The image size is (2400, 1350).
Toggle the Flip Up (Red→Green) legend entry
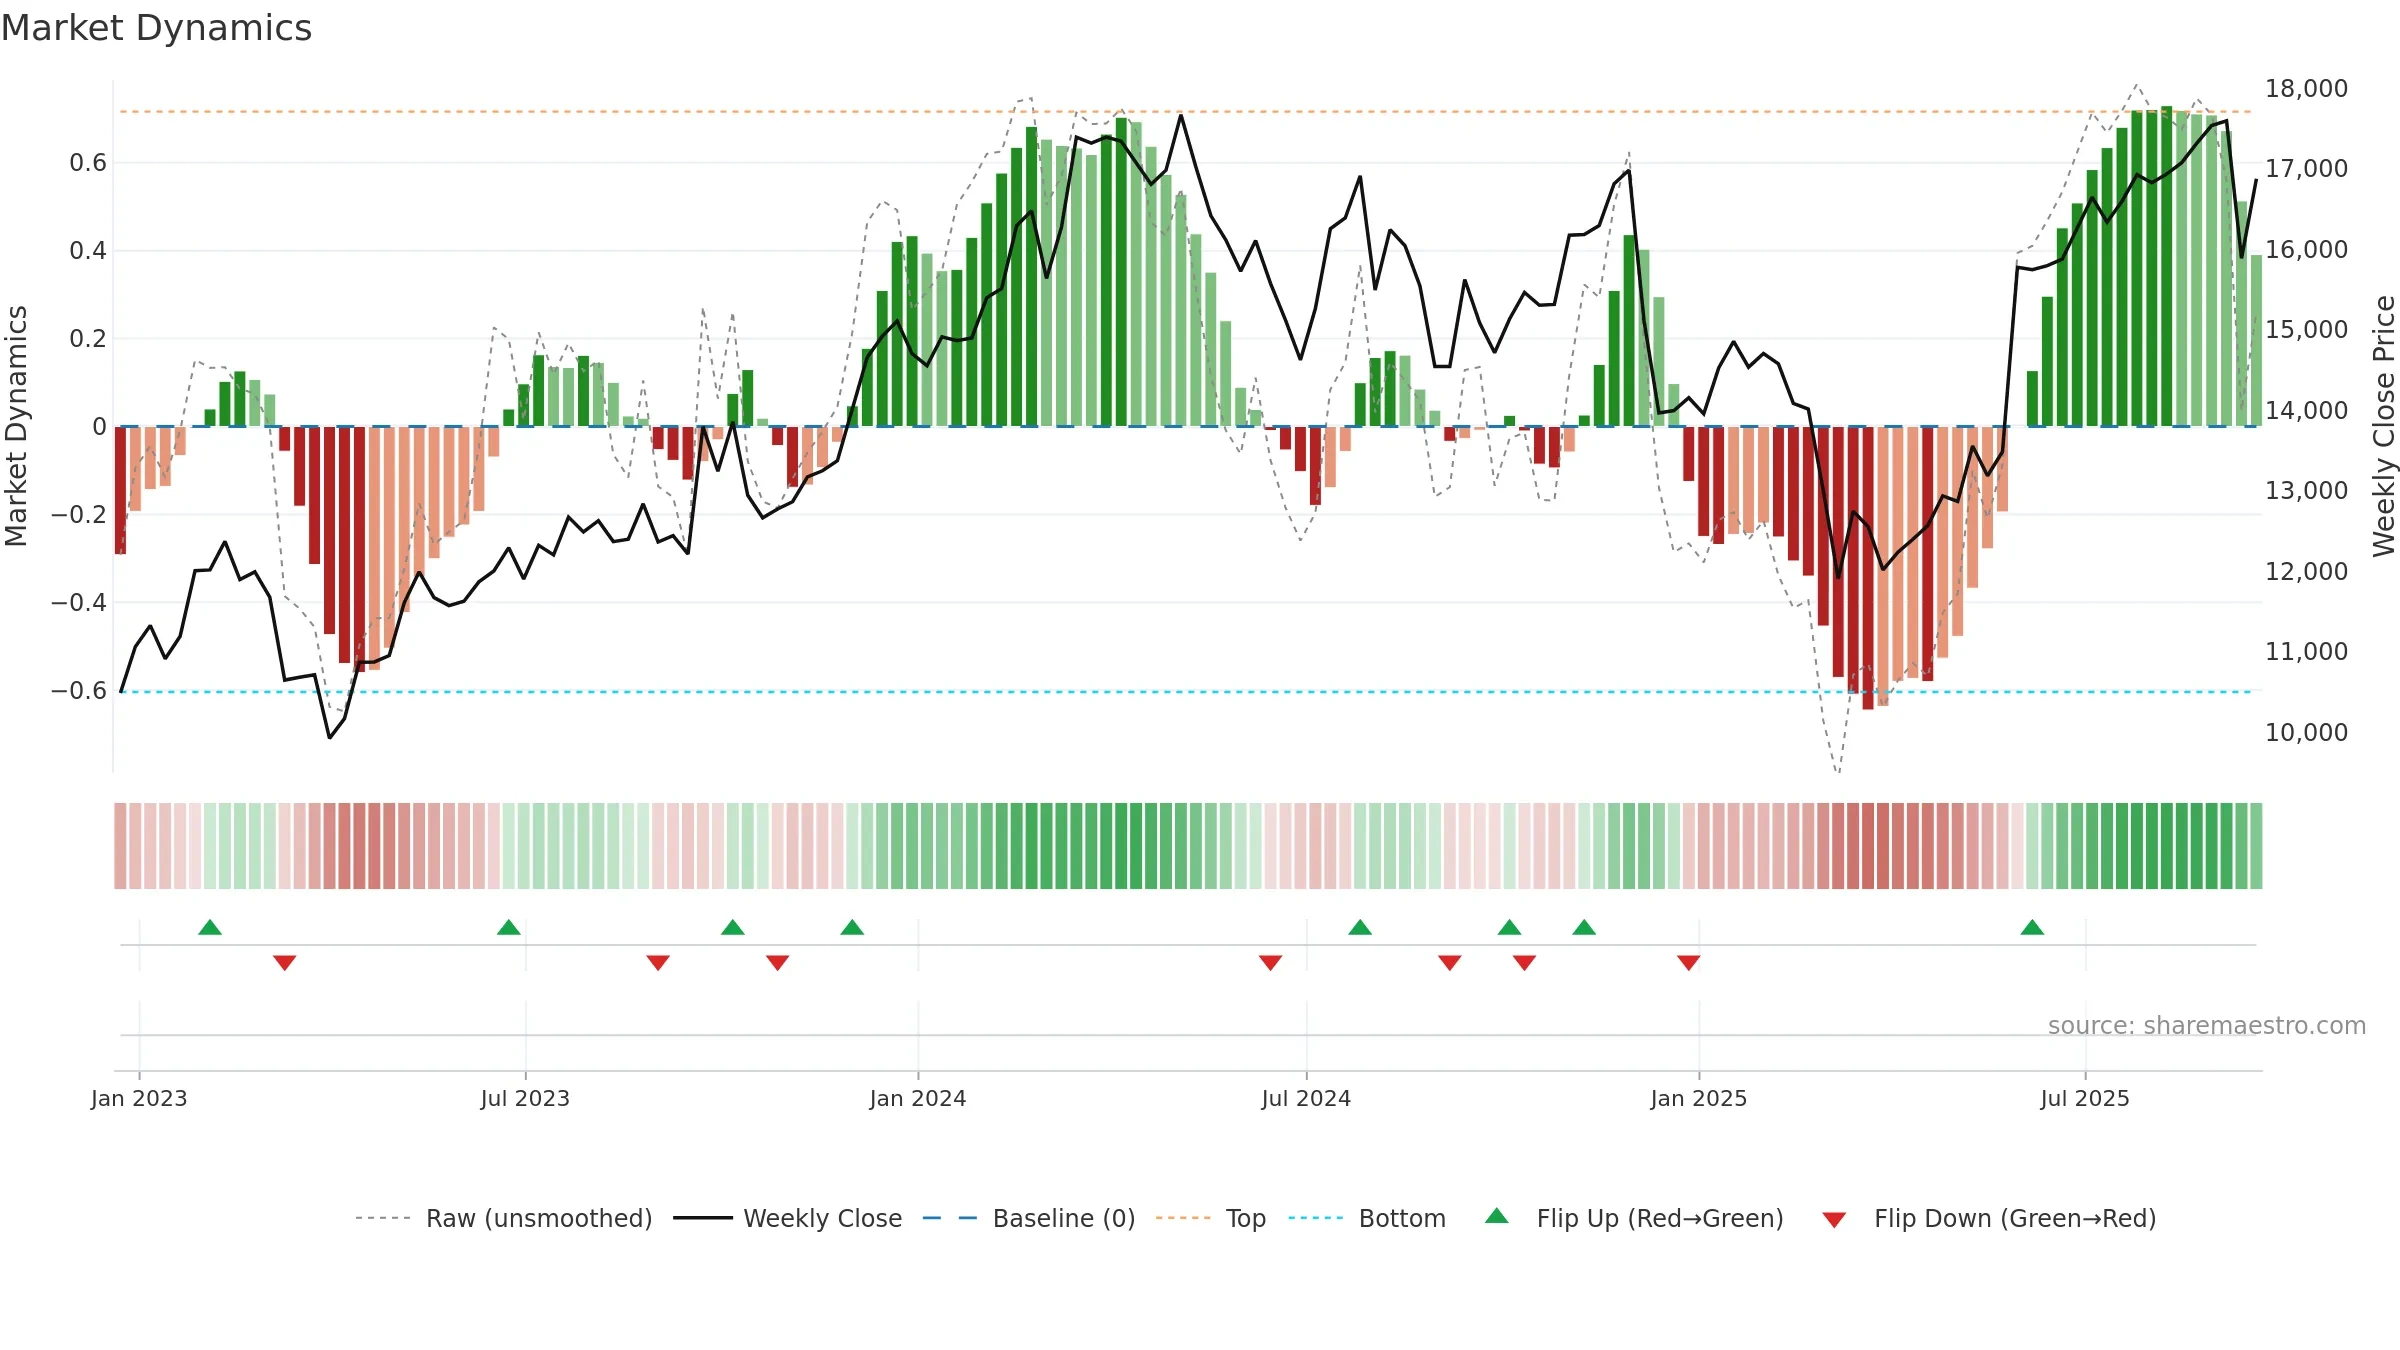(x=1634, y=1218)
